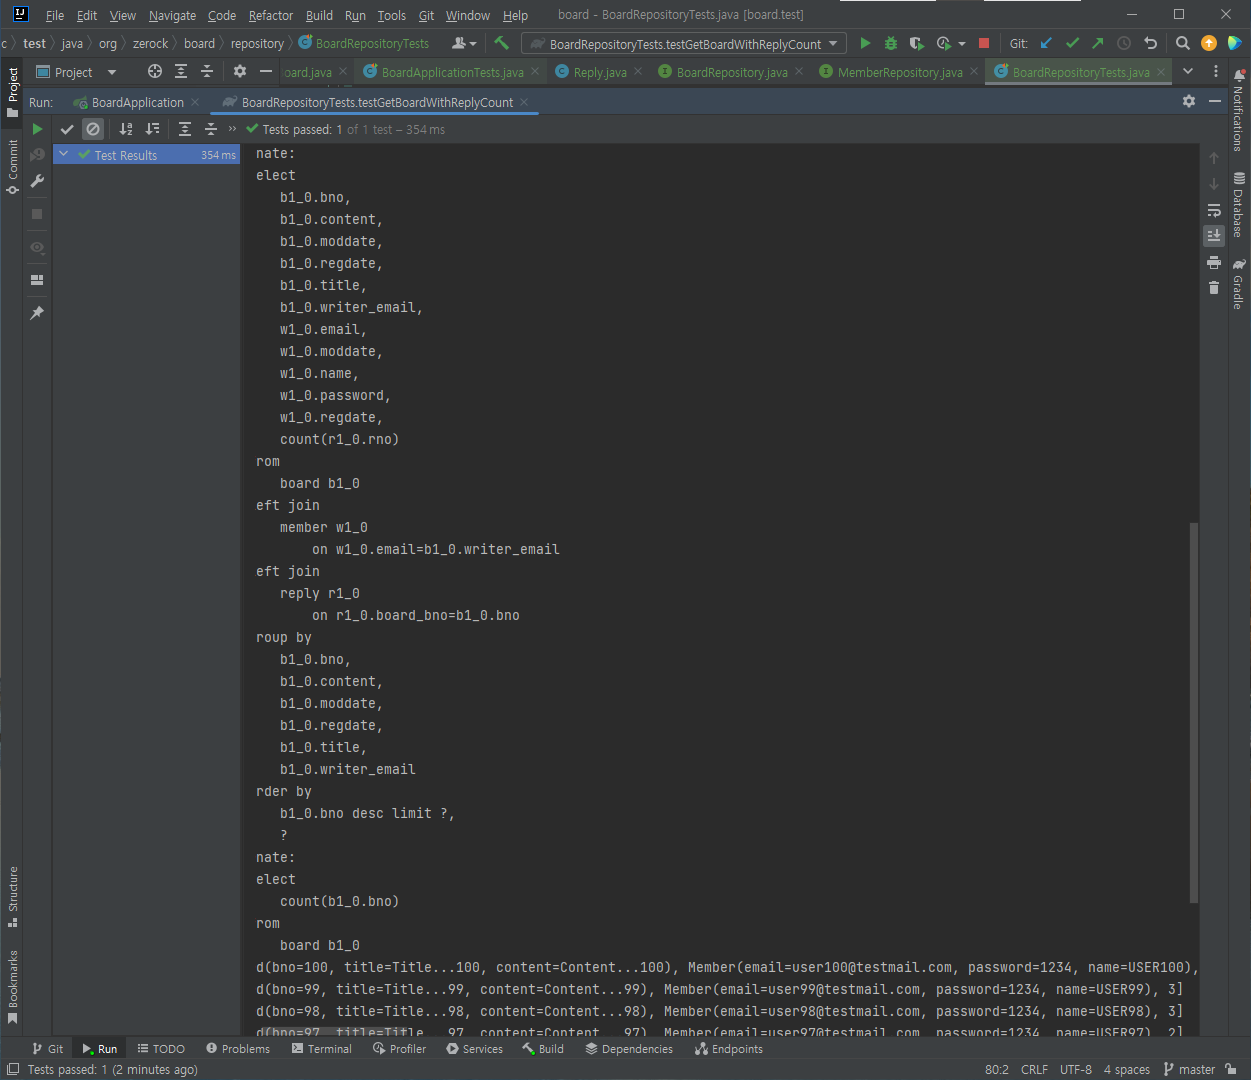Run the selected test configuration
The image size is (1251, 1080).
pos(865,43)
